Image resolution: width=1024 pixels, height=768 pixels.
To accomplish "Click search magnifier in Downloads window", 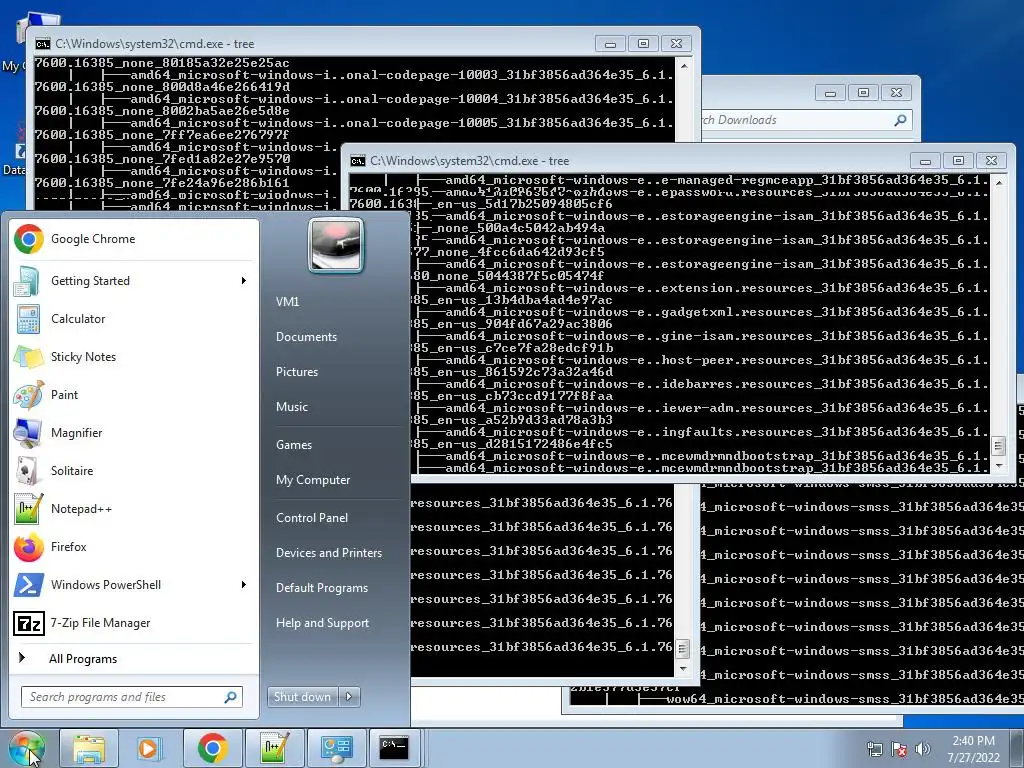I will click(x=901, y=120).
